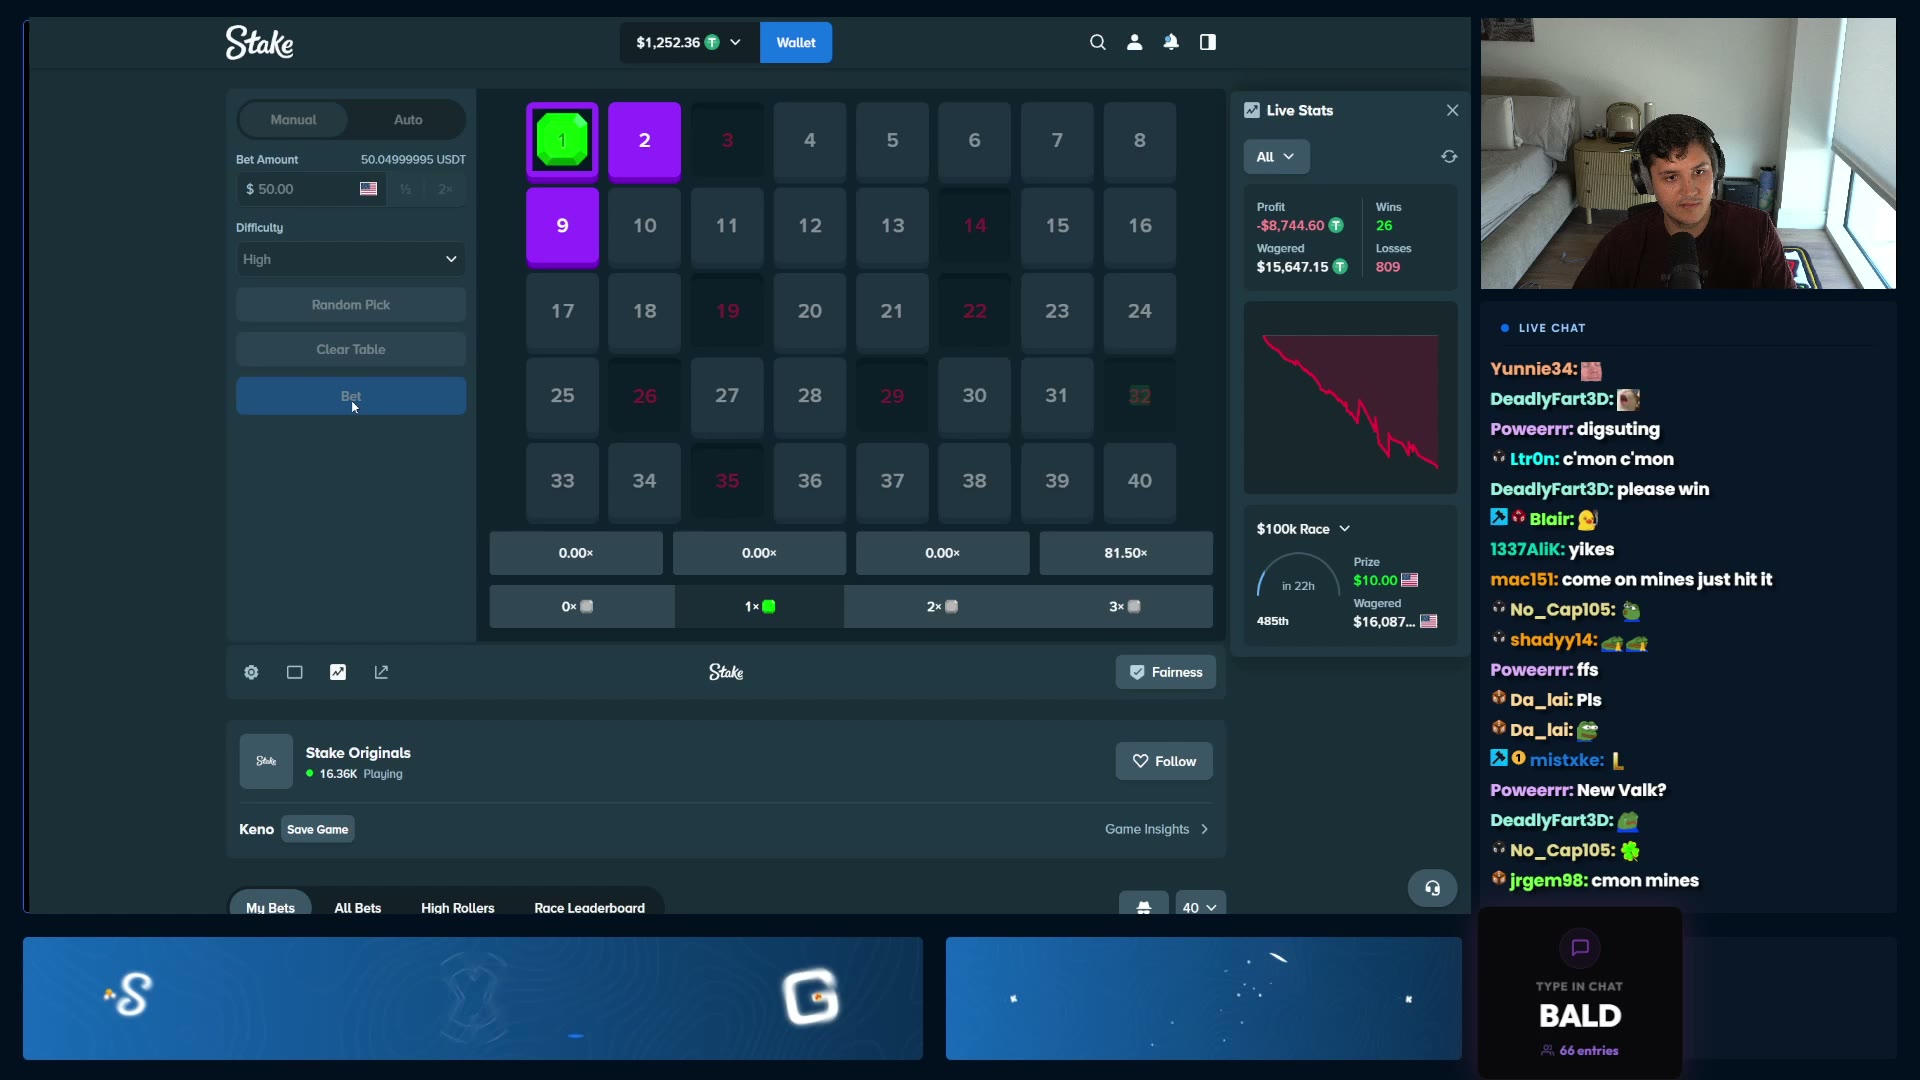Open live support headset icon
Image resolution: width=1920 pixels, height=1080 pixels.
(x=1433, y=888)
